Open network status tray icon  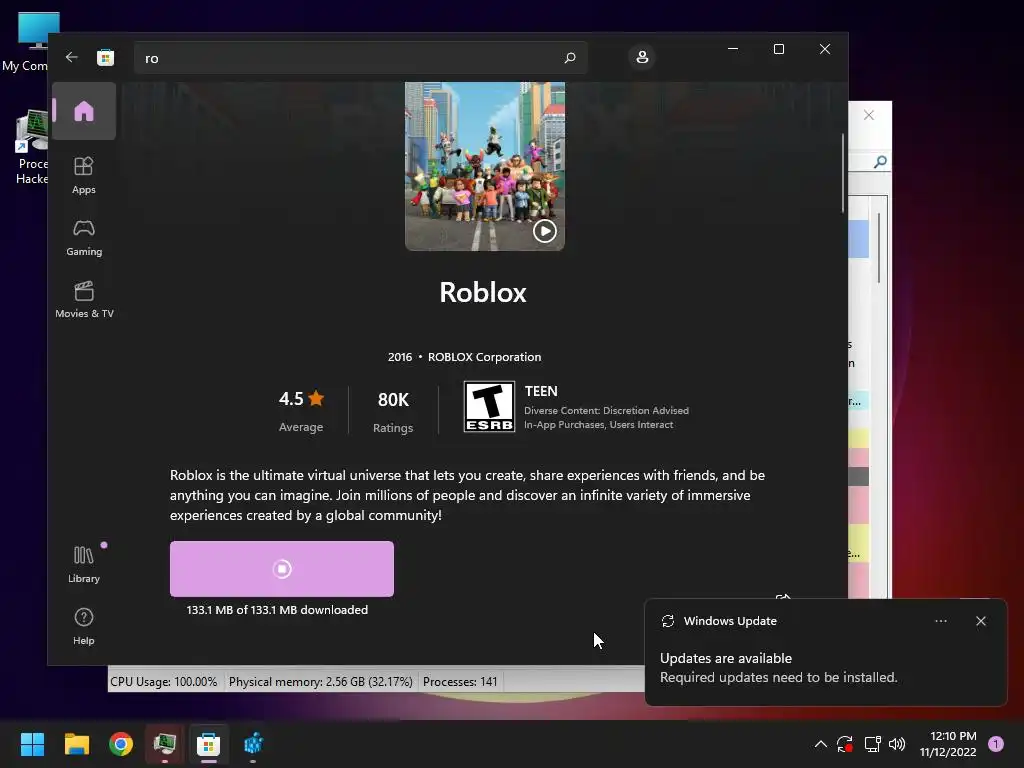pos(872,744)
